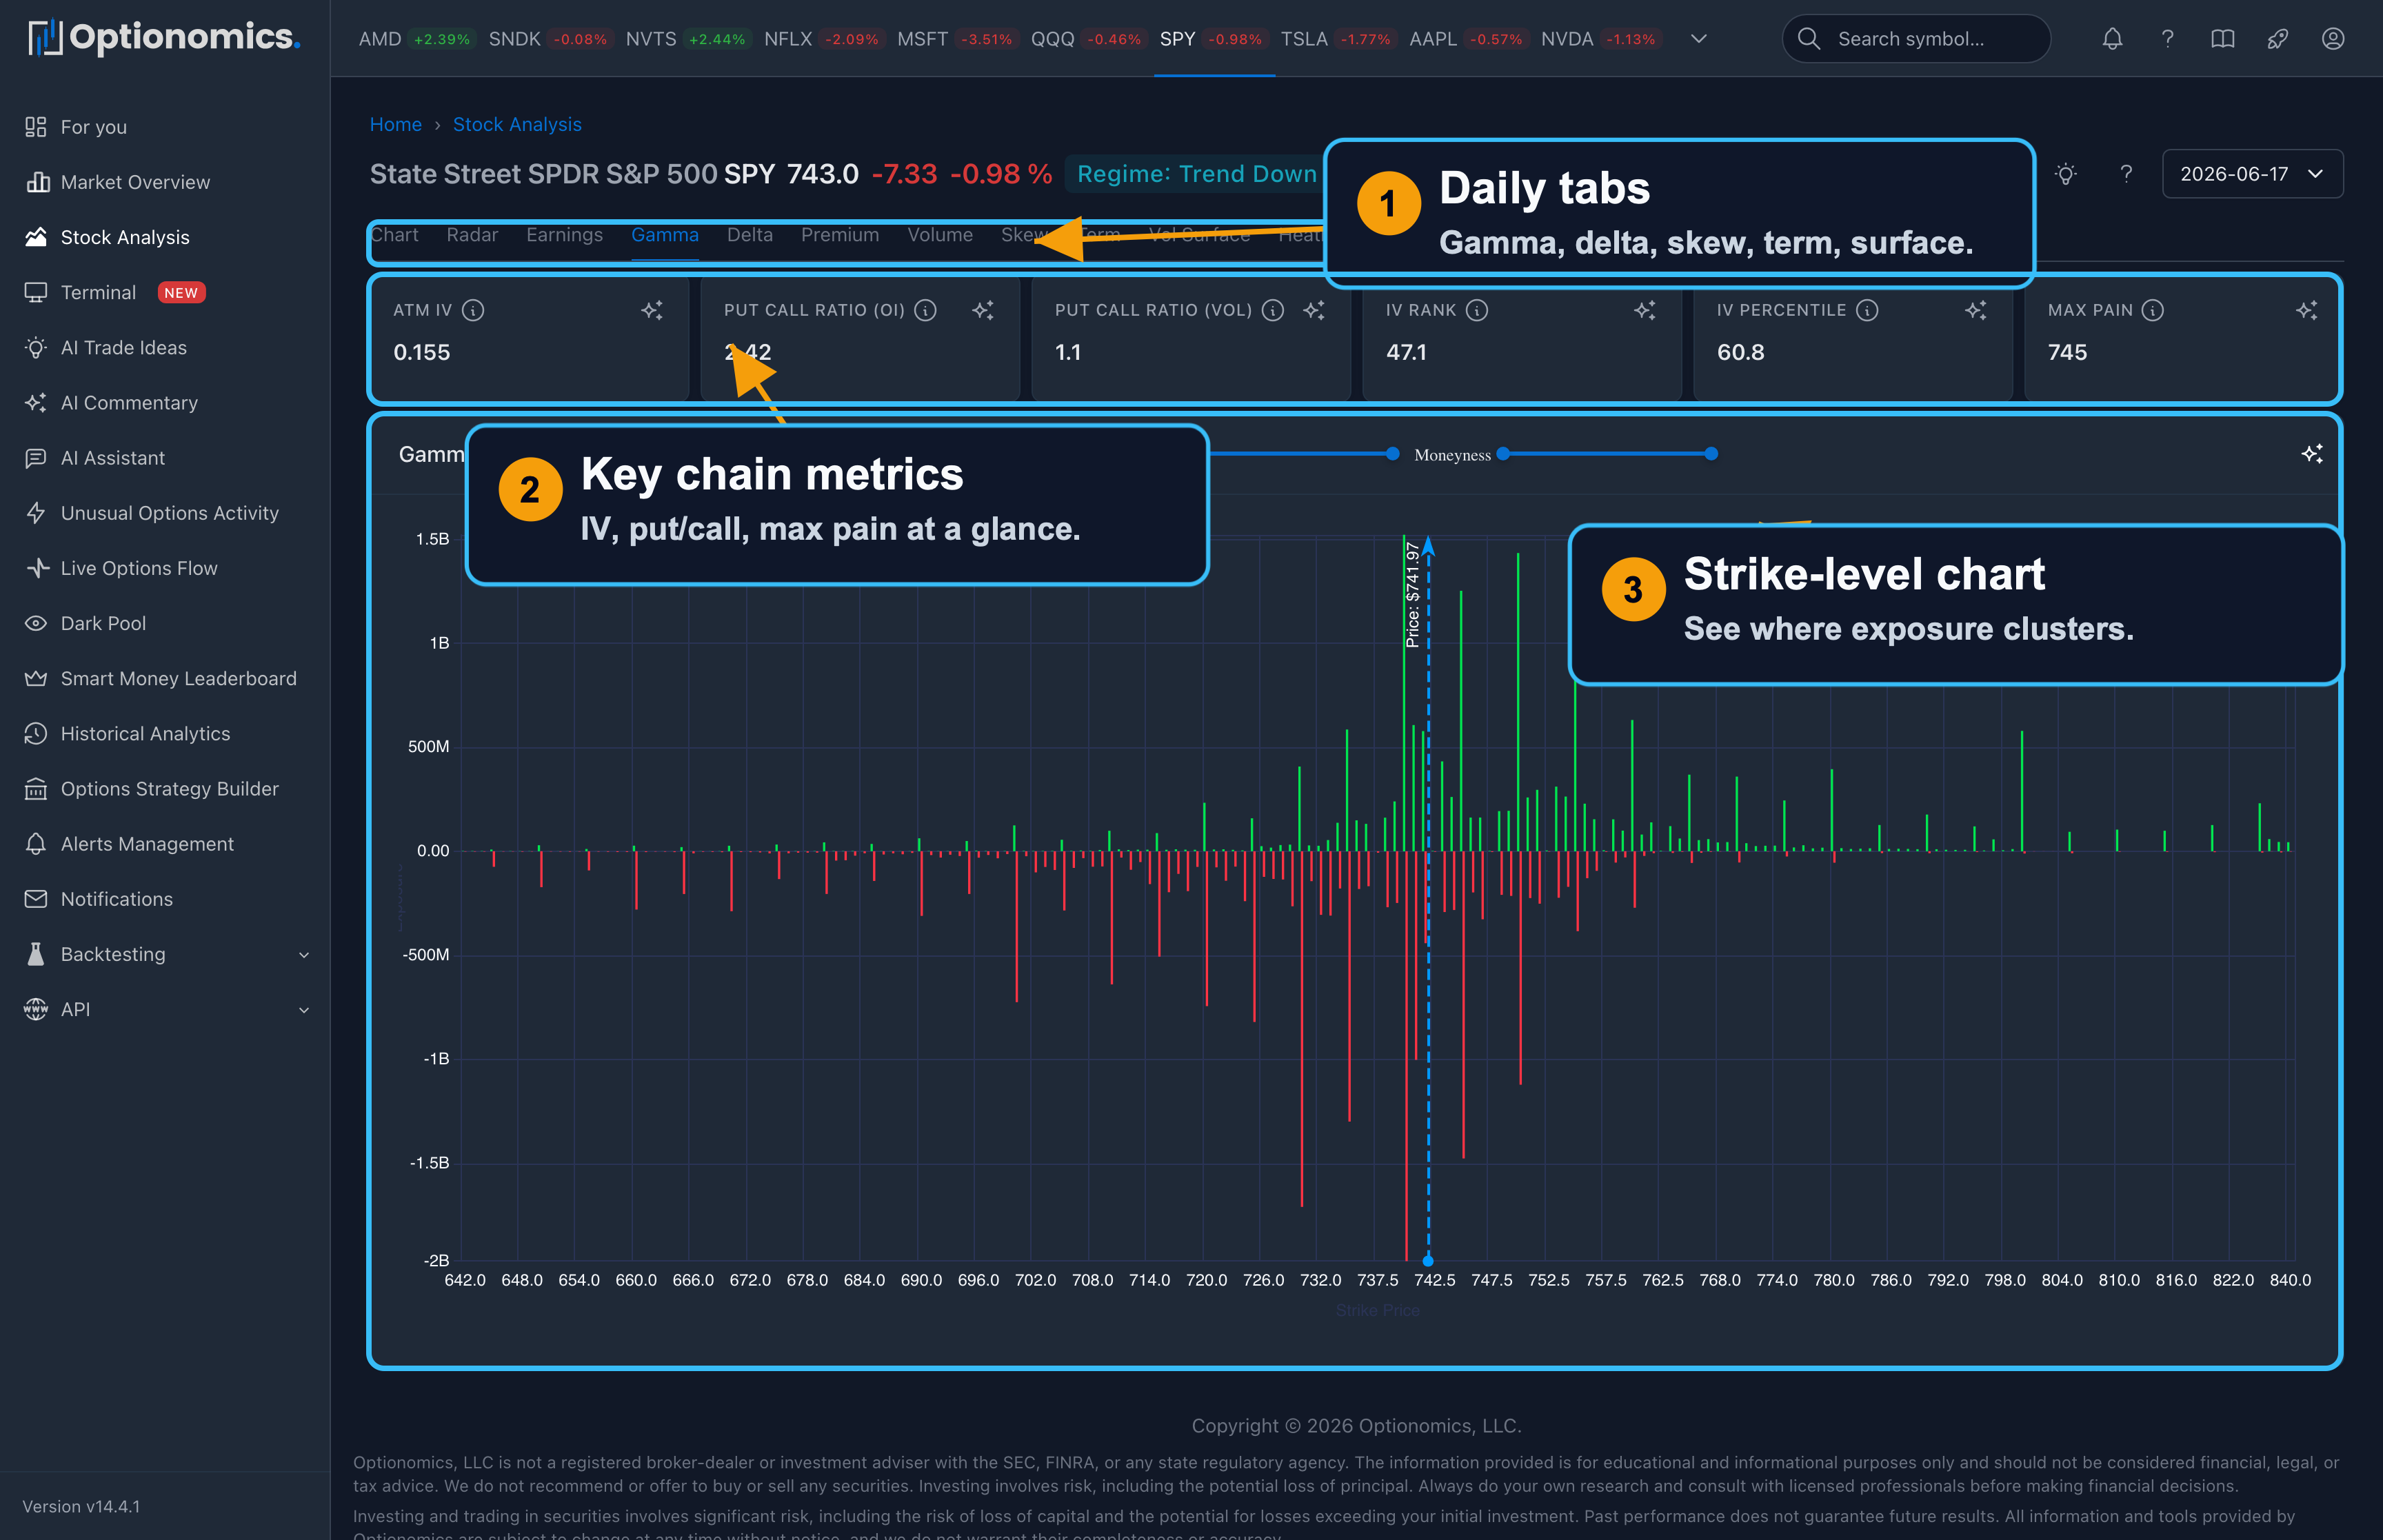The image size is (2383, 1540).
Task: Expand the ticker watchlist chevron
Action: [1698, 39]
